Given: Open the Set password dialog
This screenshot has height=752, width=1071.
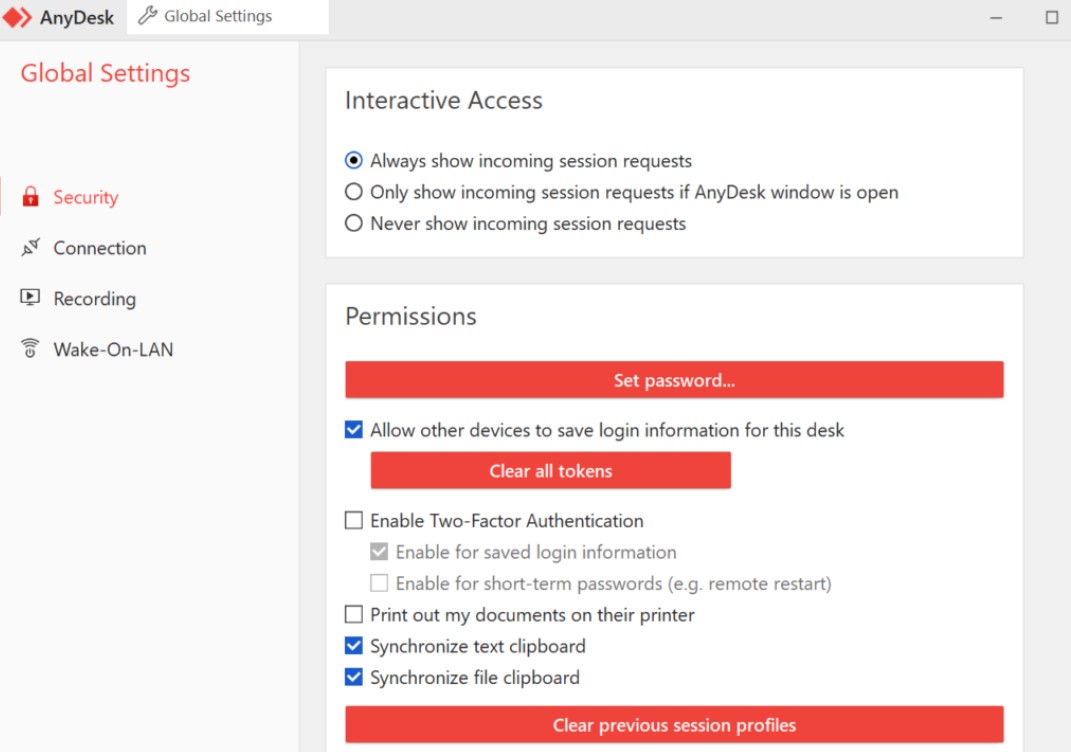Looking at the screenshot, I should point(674,380).
